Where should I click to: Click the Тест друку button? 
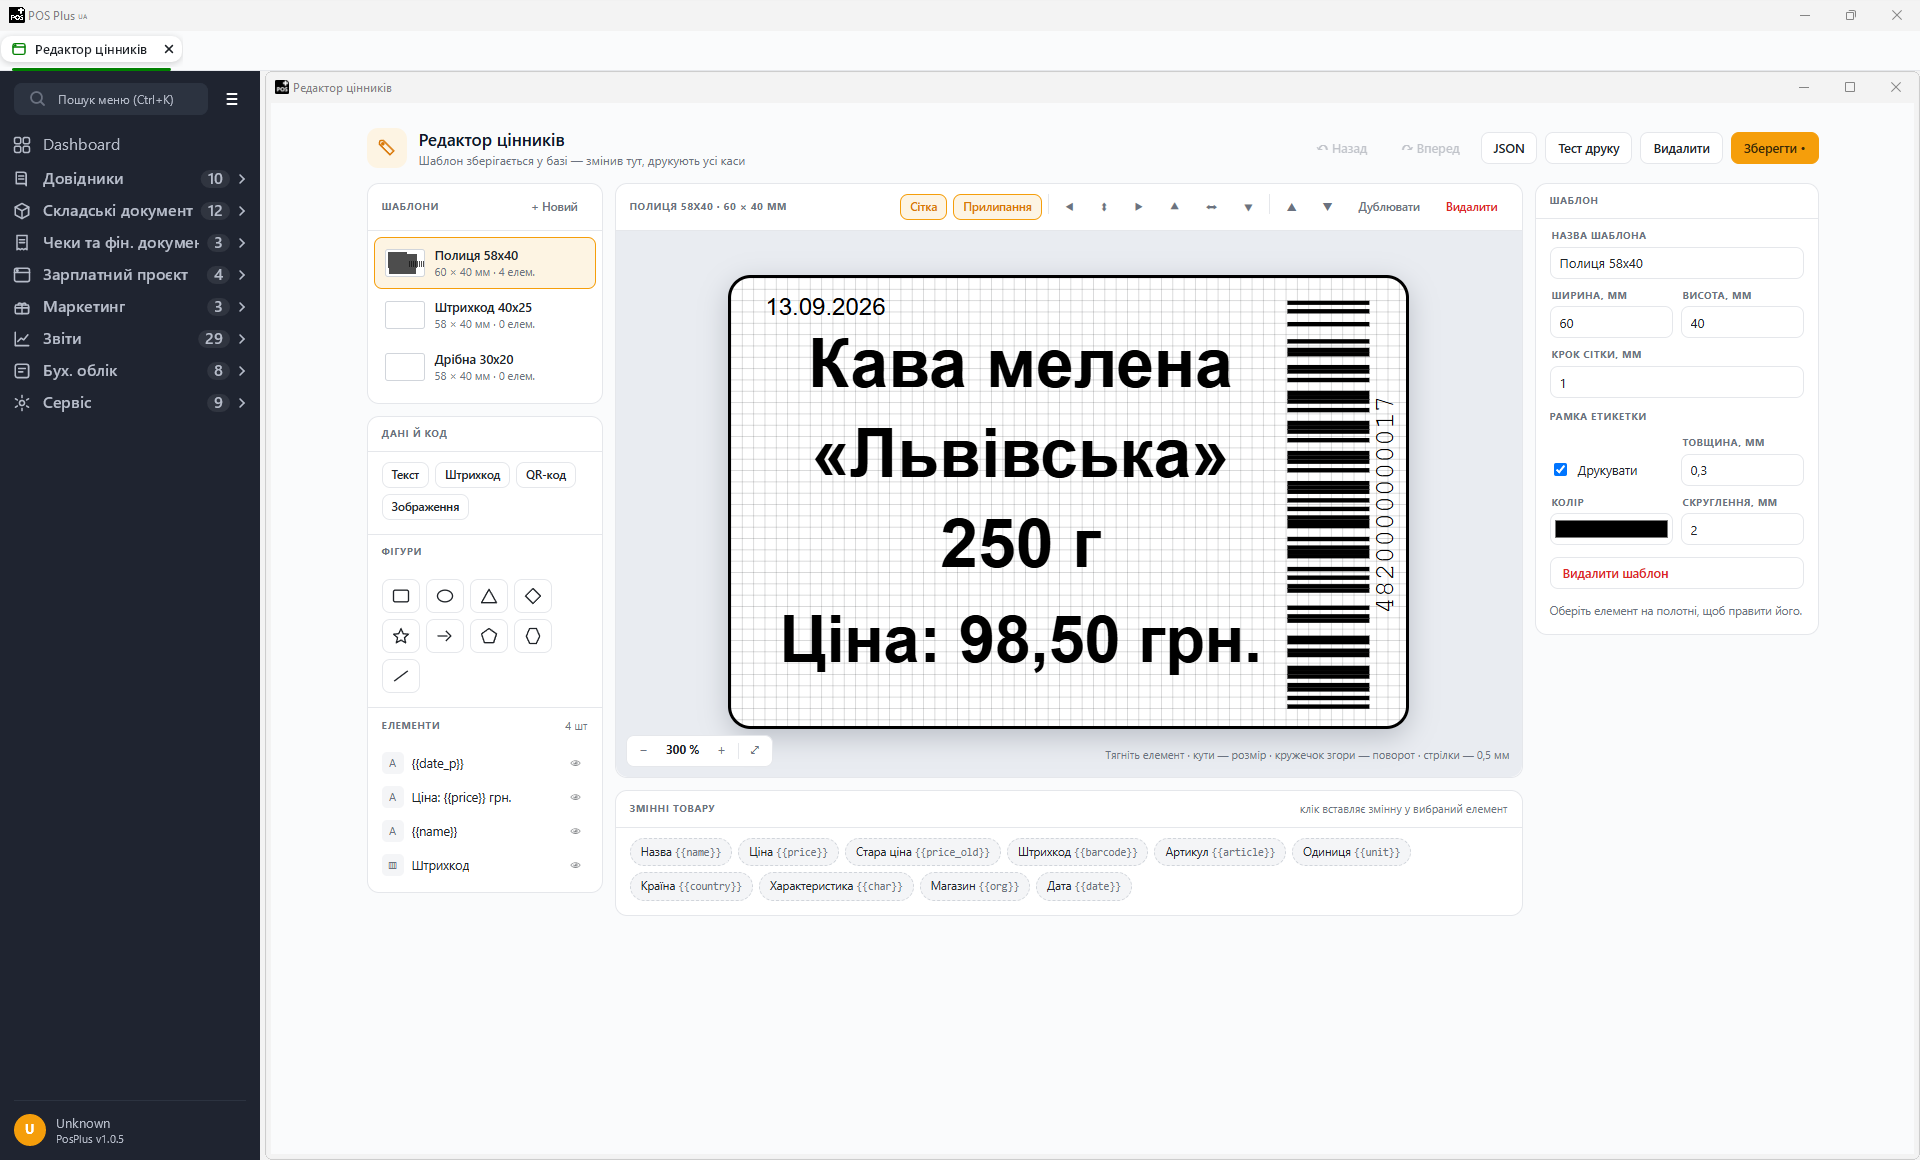click(x=1588, y=148)
